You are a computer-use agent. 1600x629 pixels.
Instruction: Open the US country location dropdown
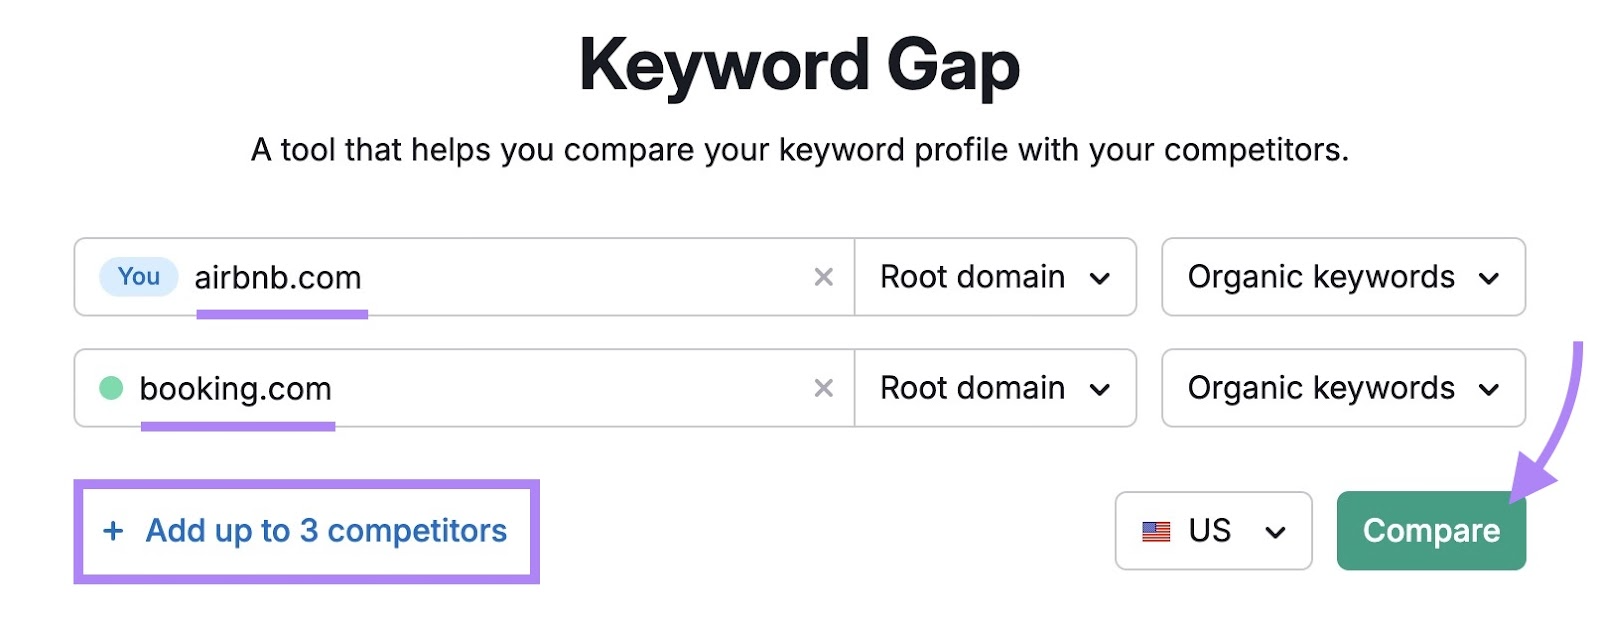[x=1213, y=531]
